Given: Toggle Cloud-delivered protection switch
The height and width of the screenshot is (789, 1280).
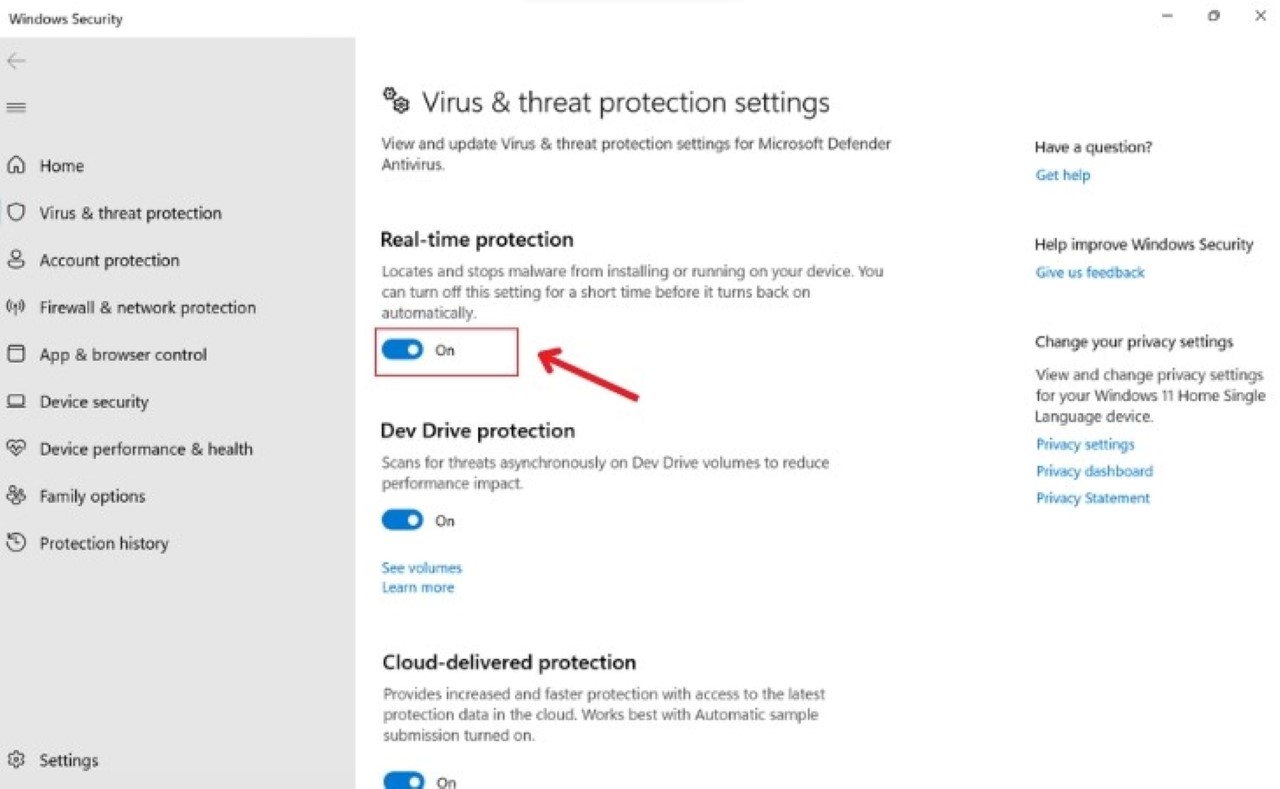Looking at the screenshot, I should pyautogui.click(x=403, y=780).
